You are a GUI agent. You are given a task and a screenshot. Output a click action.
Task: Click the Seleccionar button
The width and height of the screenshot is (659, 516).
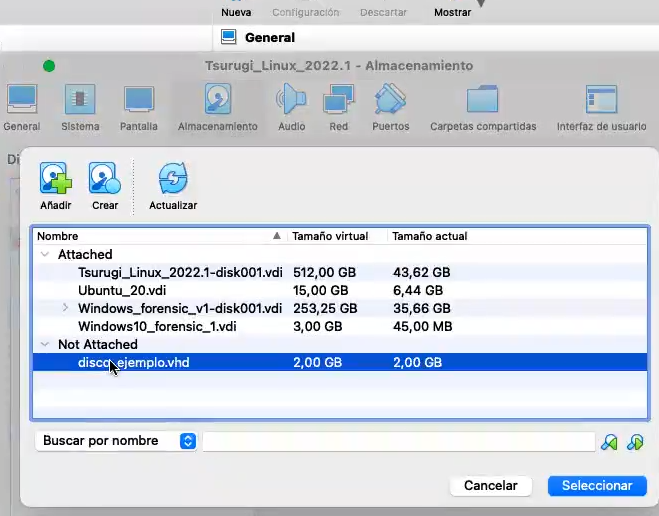[597, 486]
